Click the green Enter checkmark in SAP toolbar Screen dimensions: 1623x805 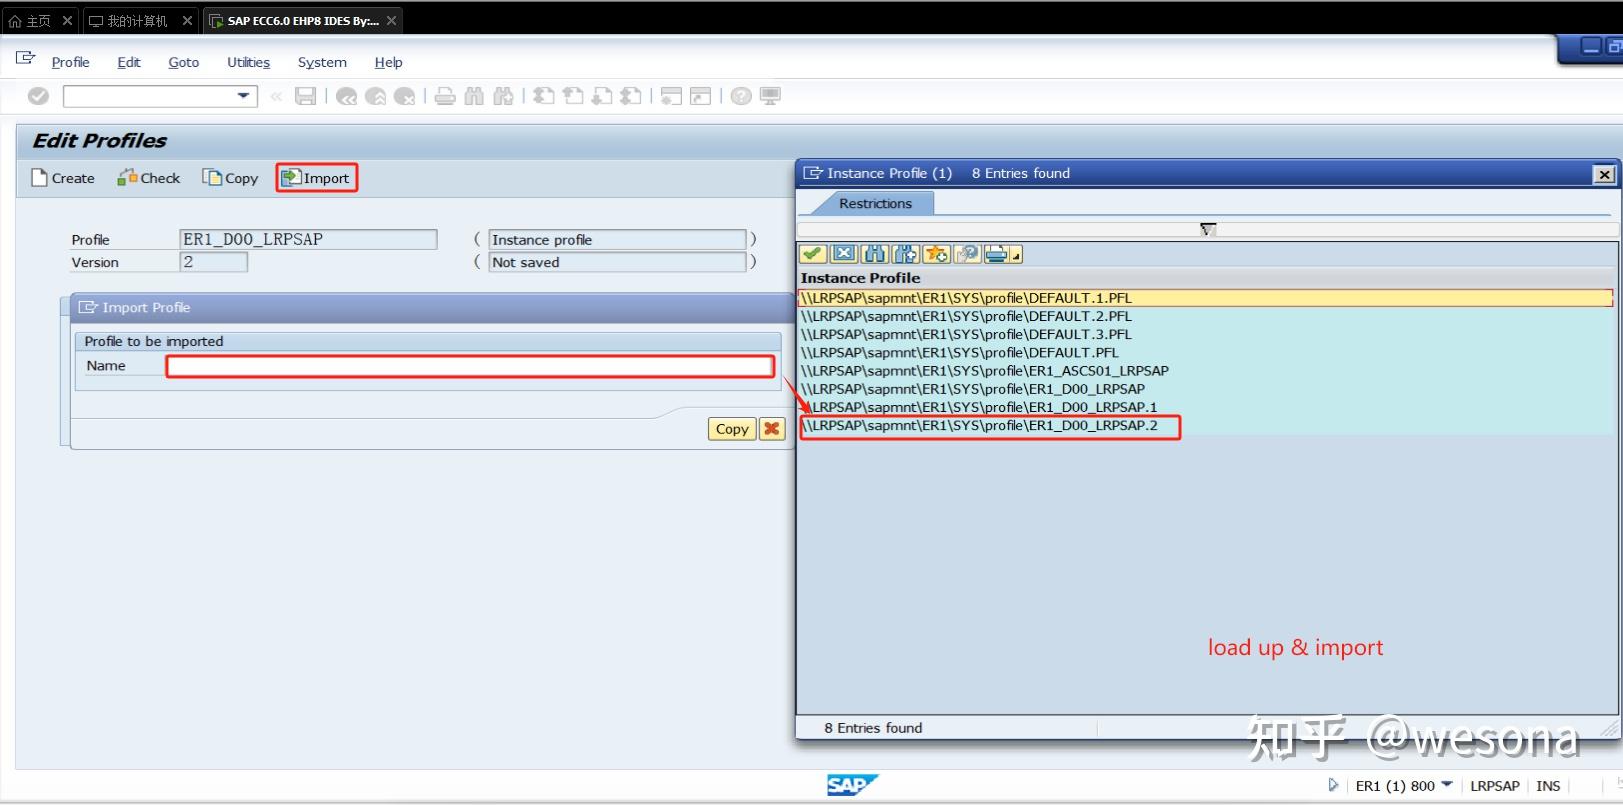point(38,96)
